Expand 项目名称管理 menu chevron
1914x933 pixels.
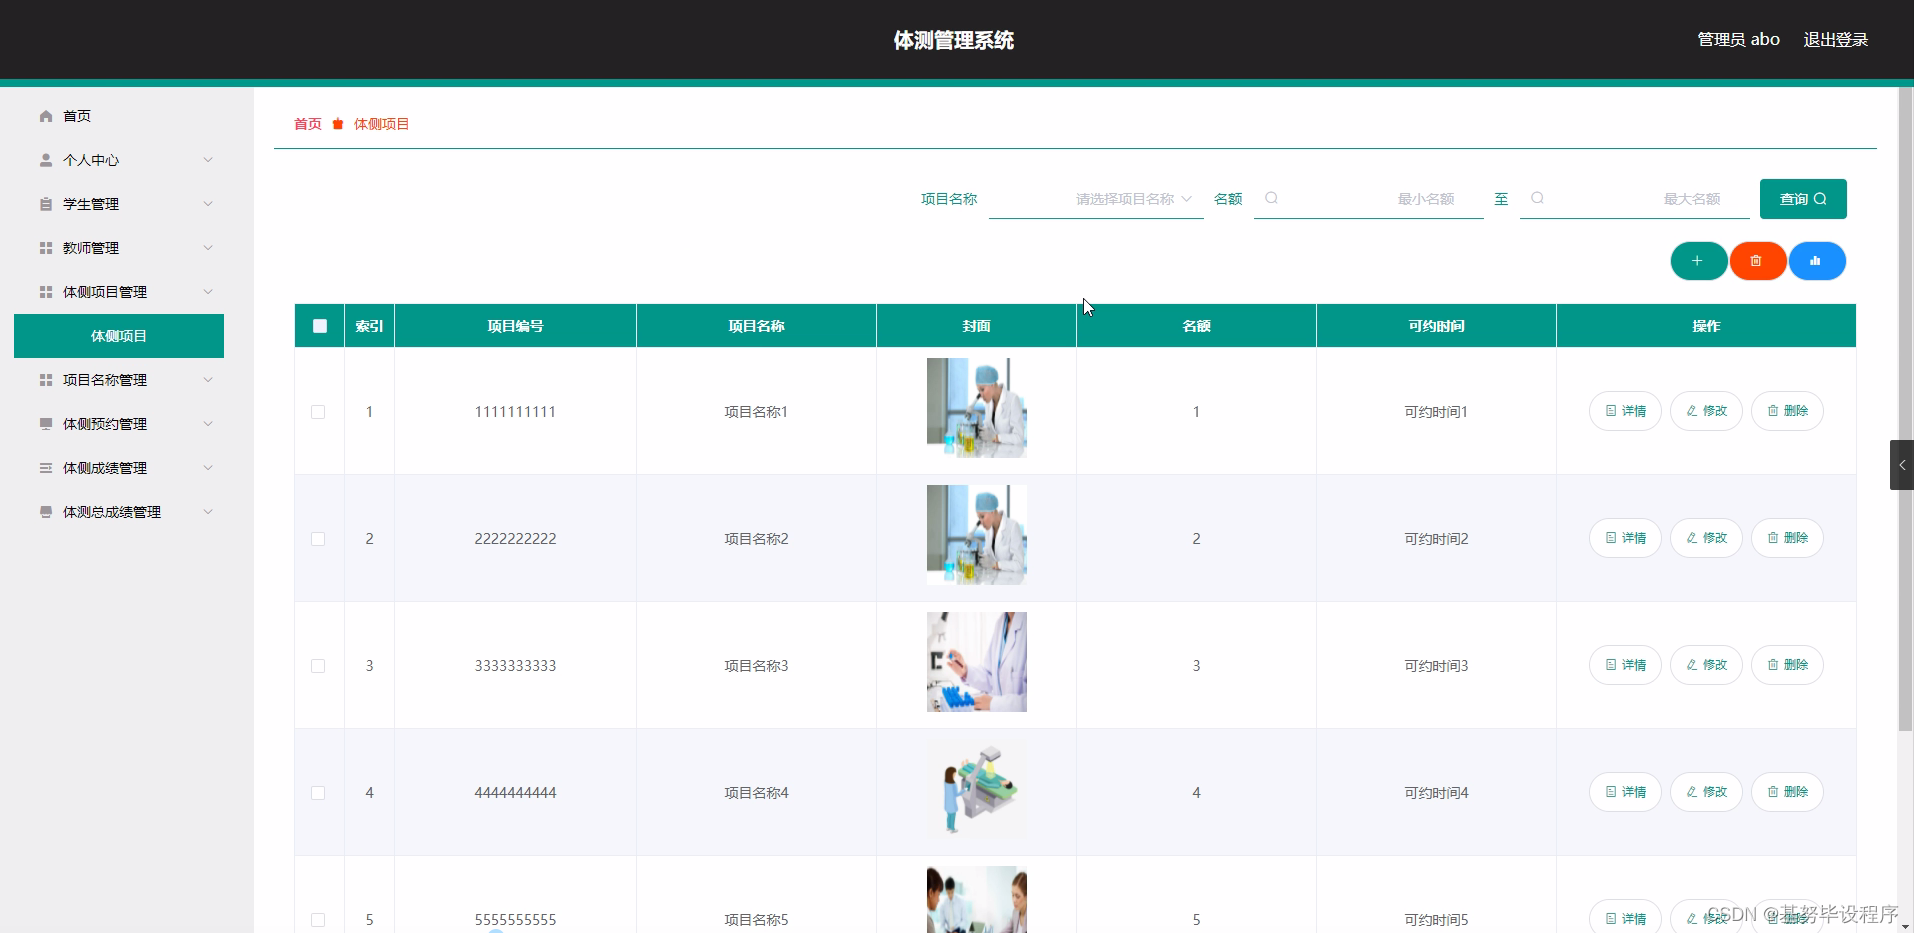208,380
